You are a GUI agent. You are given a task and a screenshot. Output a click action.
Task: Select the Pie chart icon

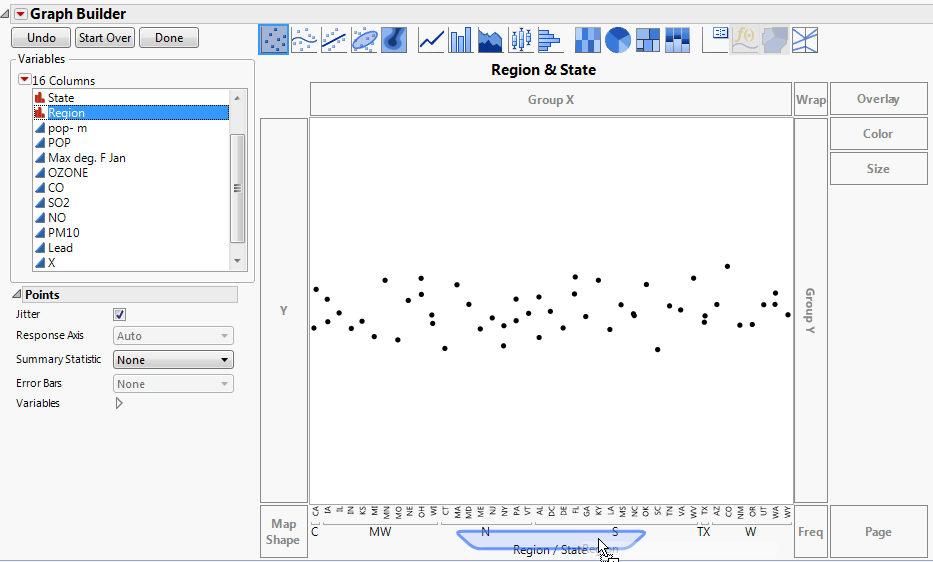(x=618, y=39)
